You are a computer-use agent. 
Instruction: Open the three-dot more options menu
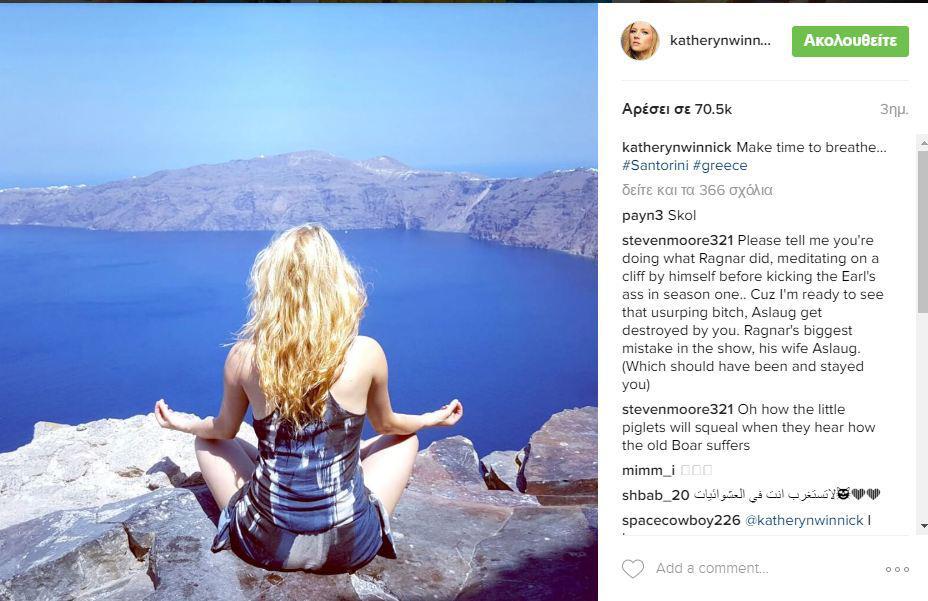point(897,569)
